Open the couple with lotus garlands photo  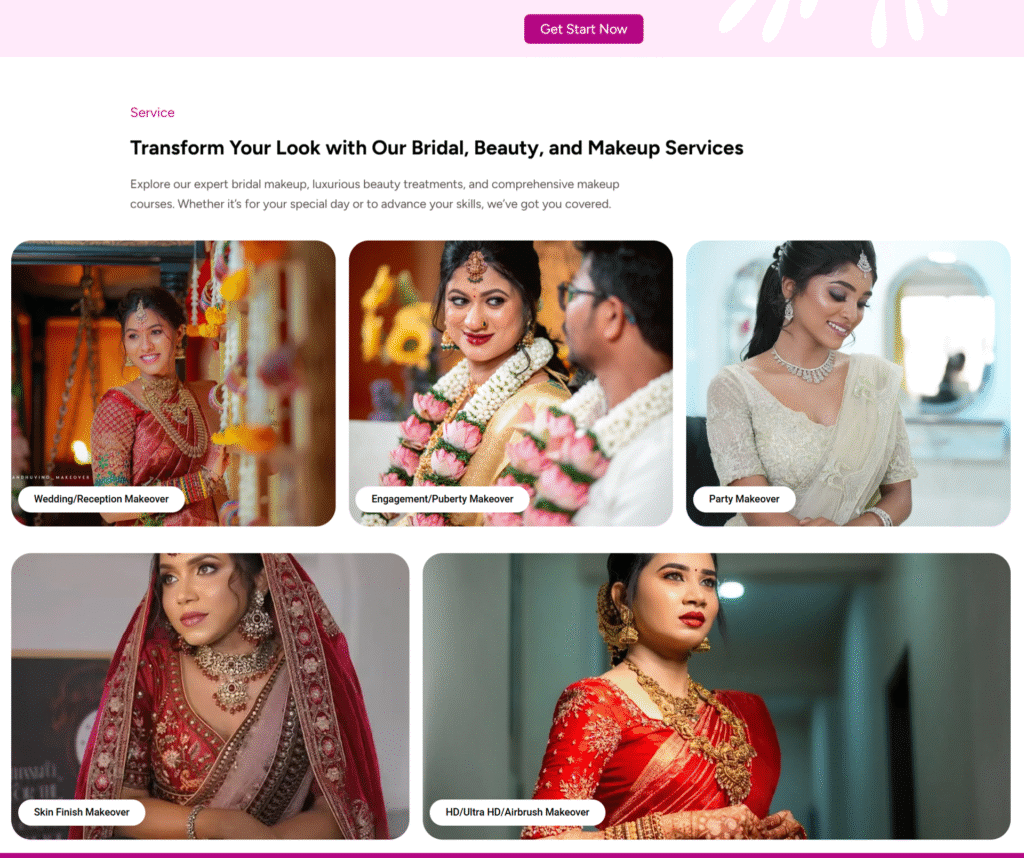point(511,383)
